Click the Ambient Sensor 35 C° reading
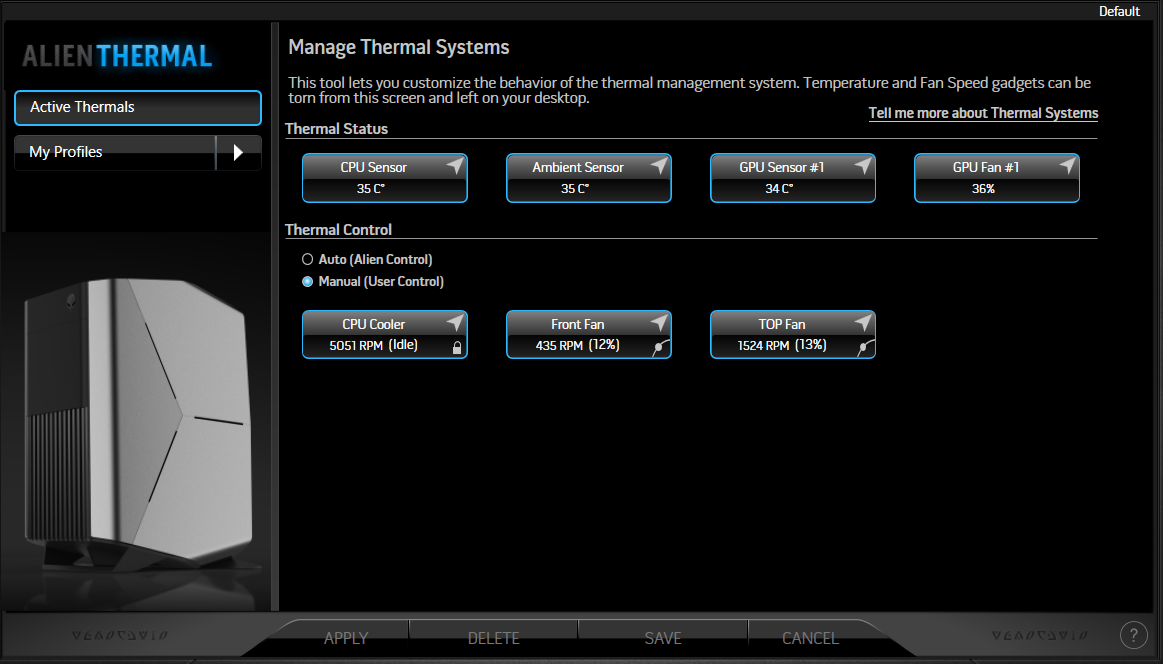 [x=575, y=189]
